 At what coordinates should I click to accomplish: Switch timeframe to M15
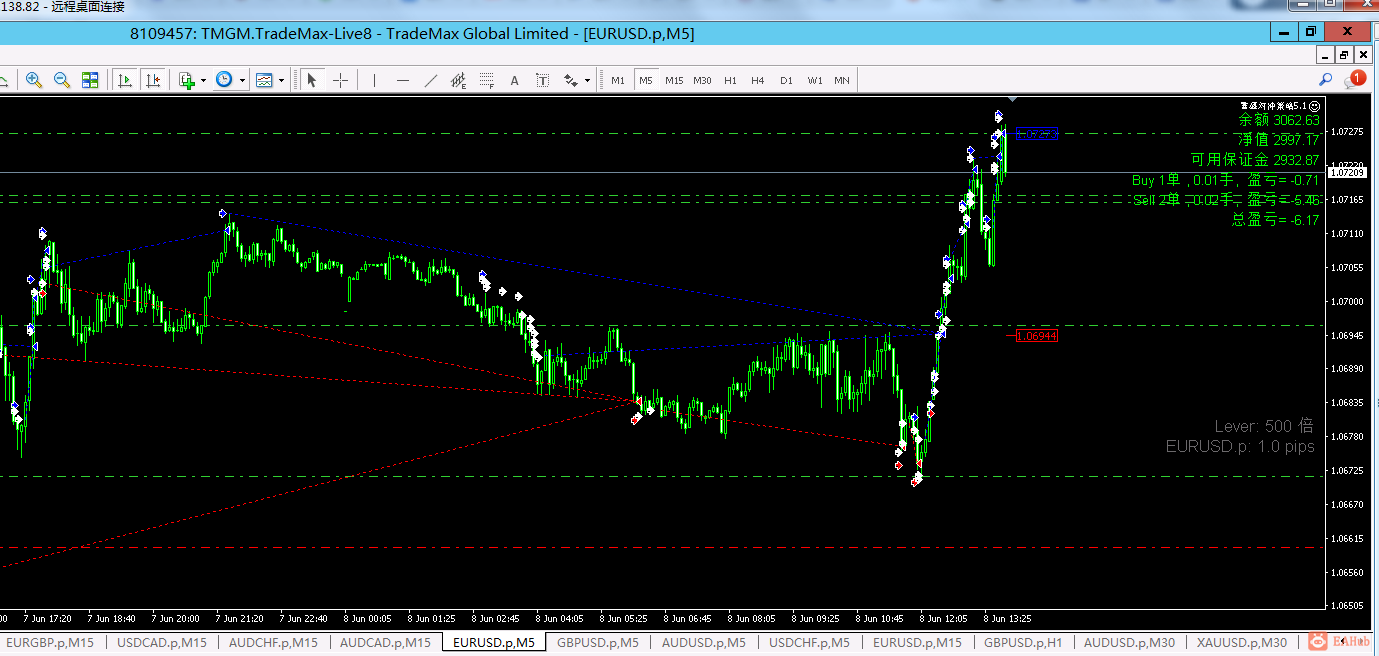[674, 80]
